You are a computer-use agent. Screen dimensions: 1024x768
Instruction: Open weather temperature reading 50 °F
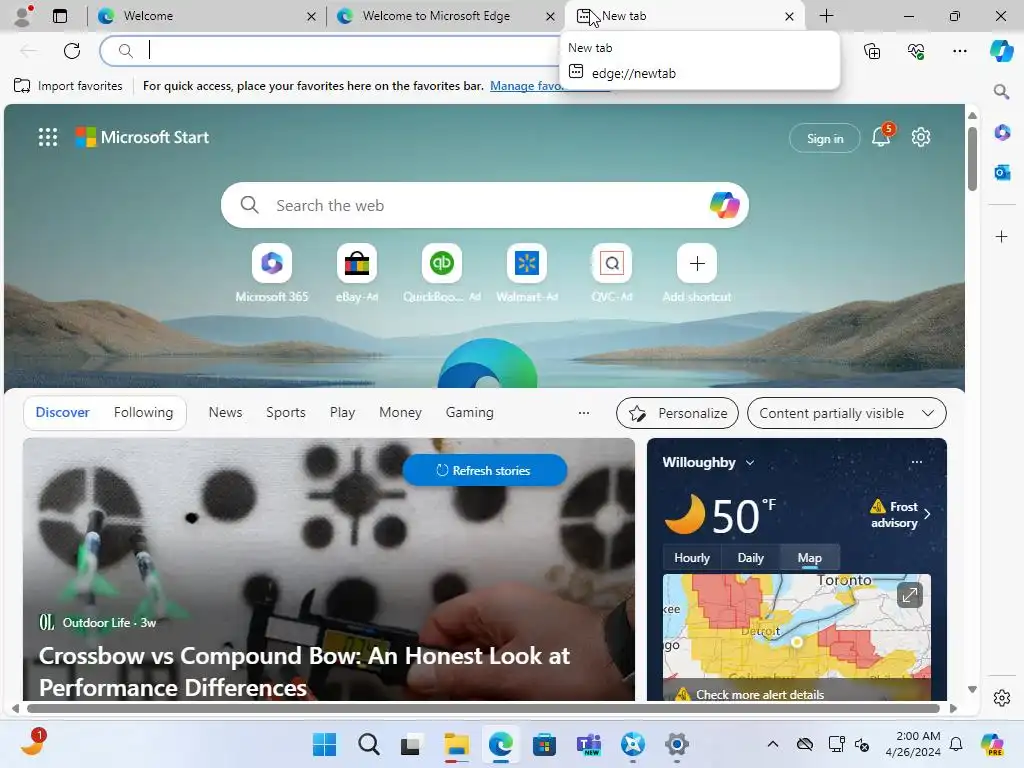[744, 515]
